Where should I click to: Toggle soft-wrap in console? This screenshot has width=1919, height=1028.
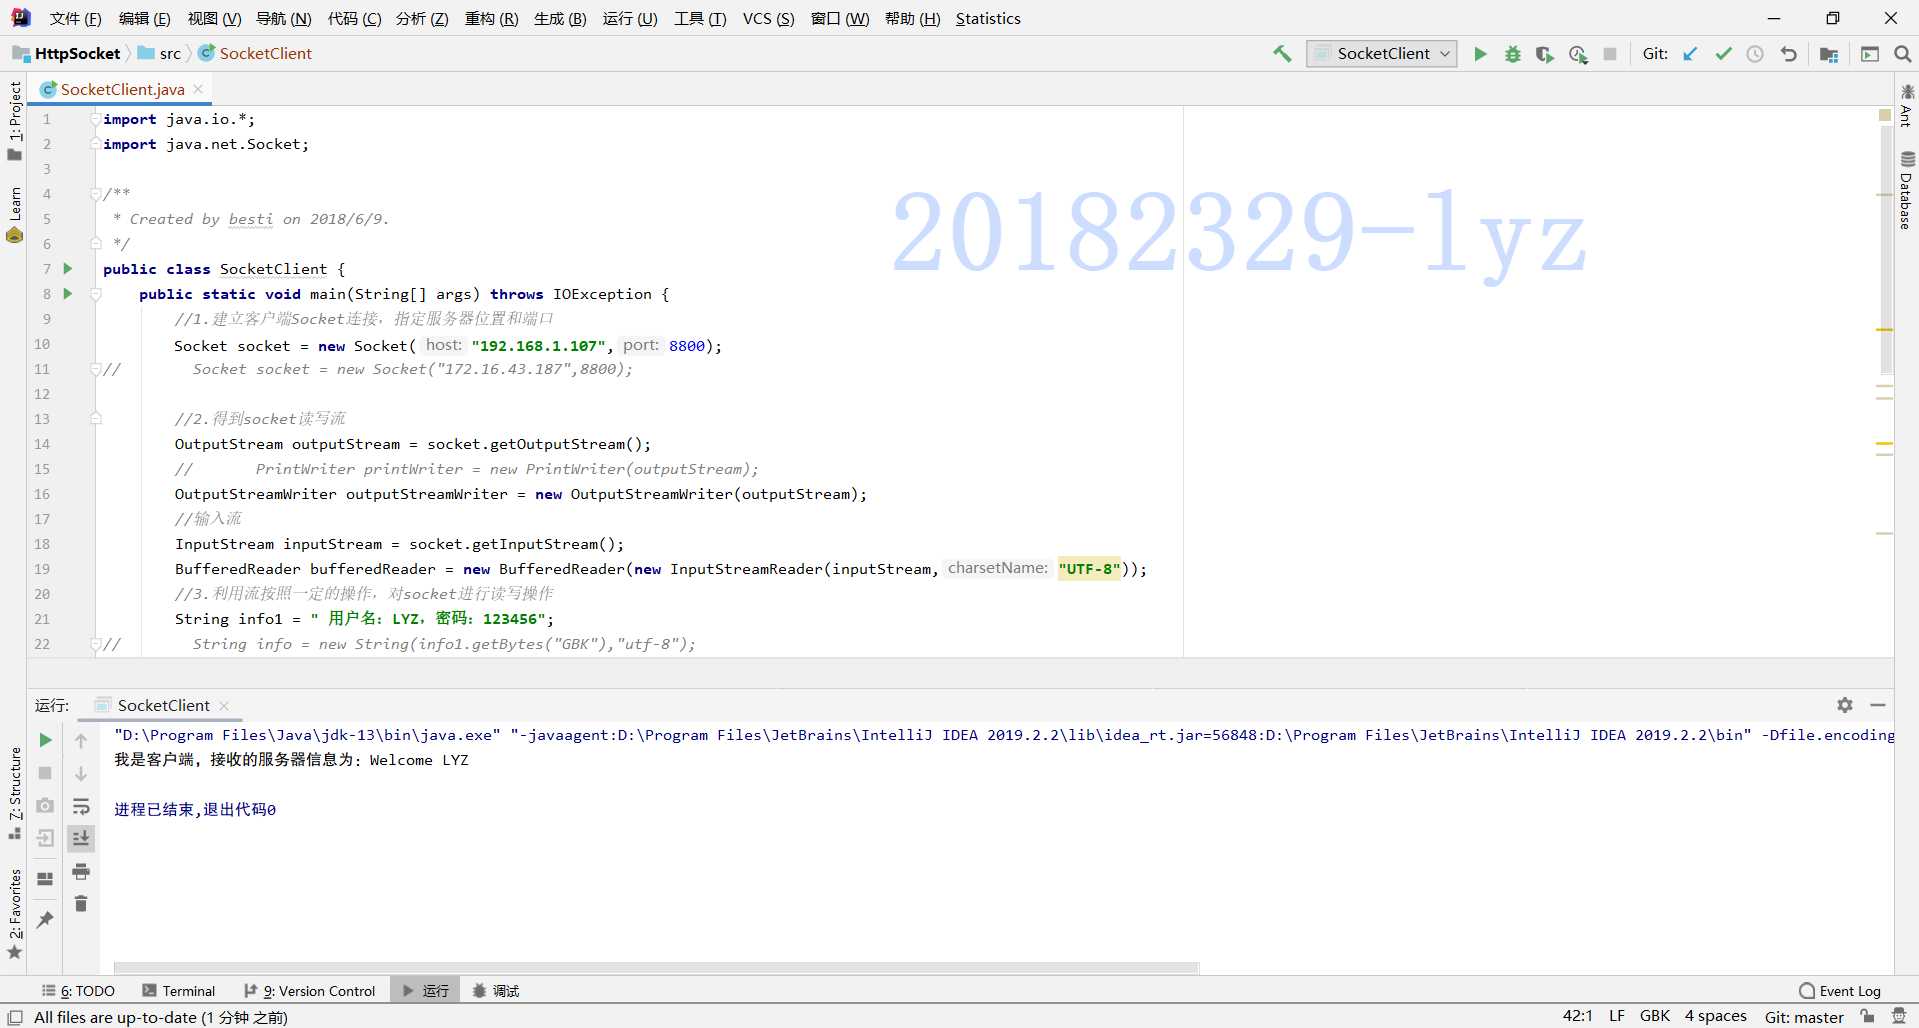[81, 806]
